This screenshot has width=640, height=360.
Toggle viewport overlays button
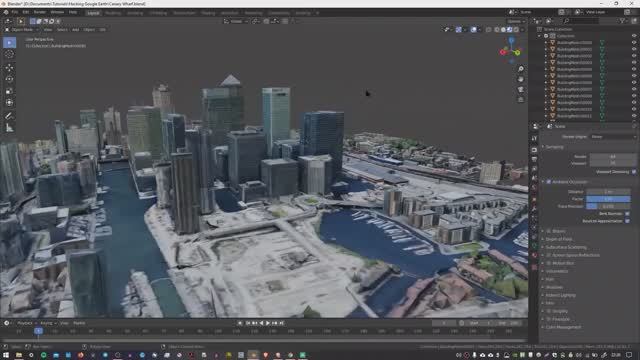(x=473, y=29)
